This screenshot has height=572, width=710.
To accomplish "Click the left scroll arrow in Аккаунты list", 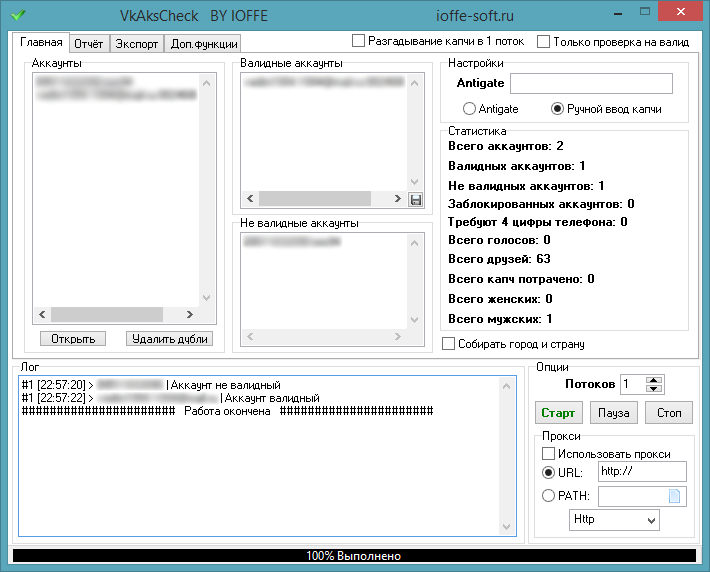I will click(42, 314).
